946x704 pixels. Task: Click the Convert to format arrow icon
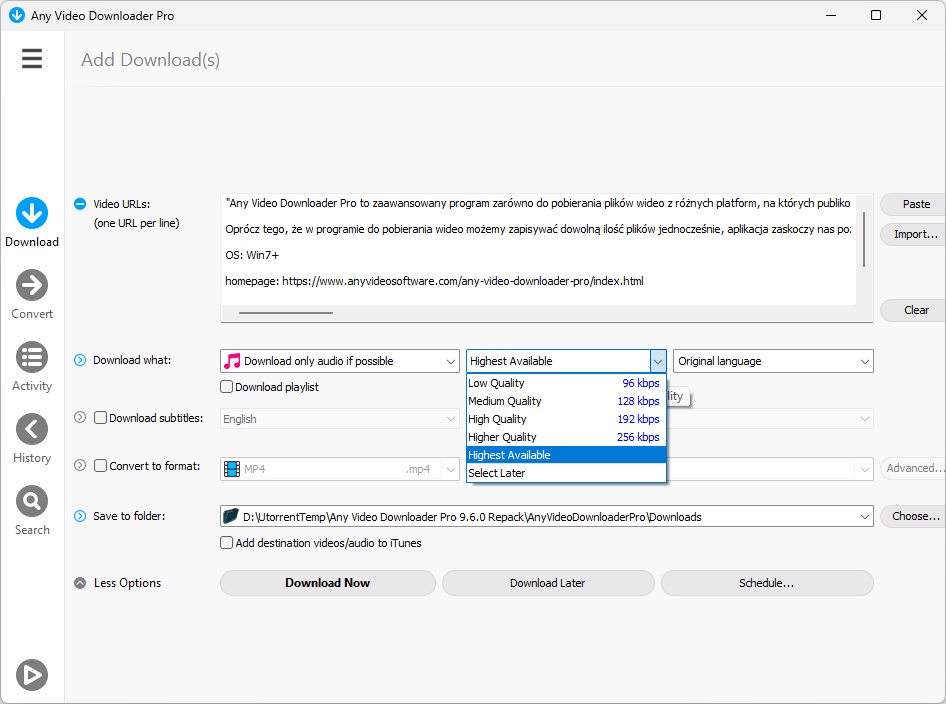click(80, 466)
